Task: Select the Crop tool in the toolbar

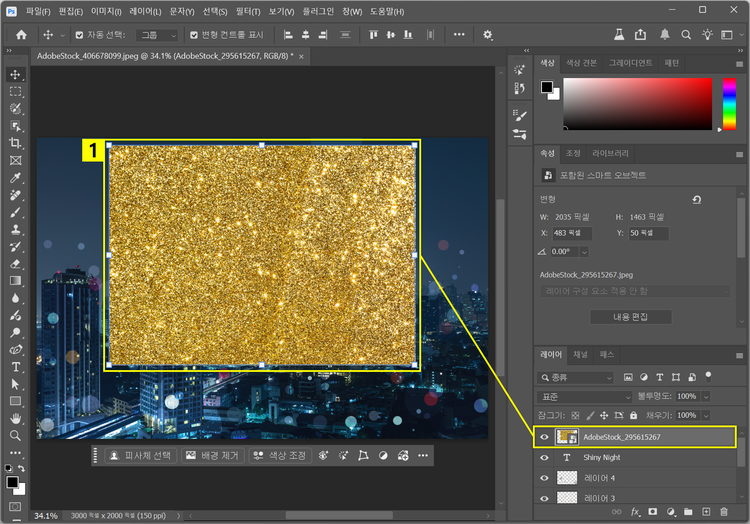Action: 15,143
